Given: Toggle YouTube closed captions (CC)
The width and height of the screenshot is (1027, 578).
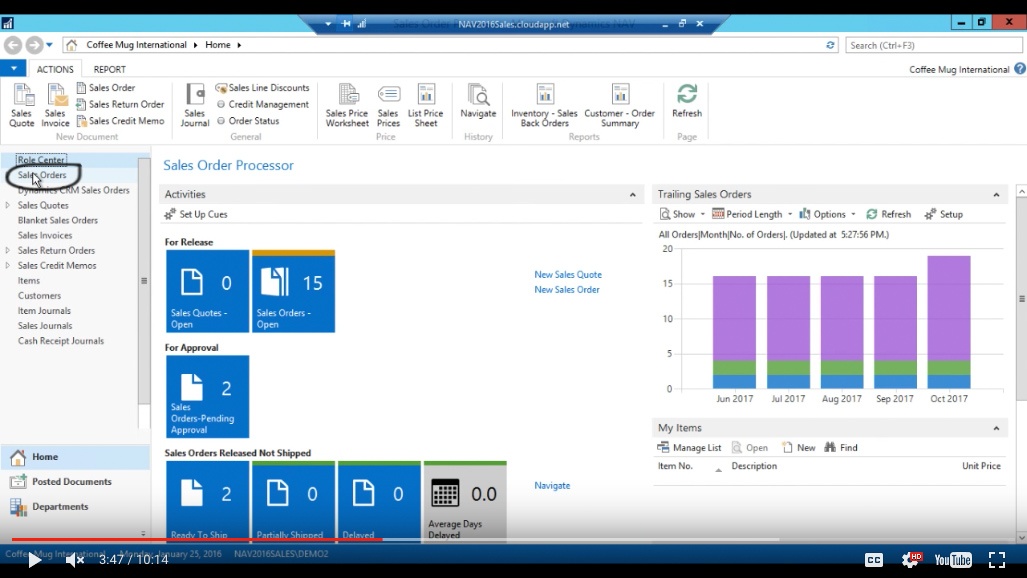Looking at the screenshot, I should (874, 560).
